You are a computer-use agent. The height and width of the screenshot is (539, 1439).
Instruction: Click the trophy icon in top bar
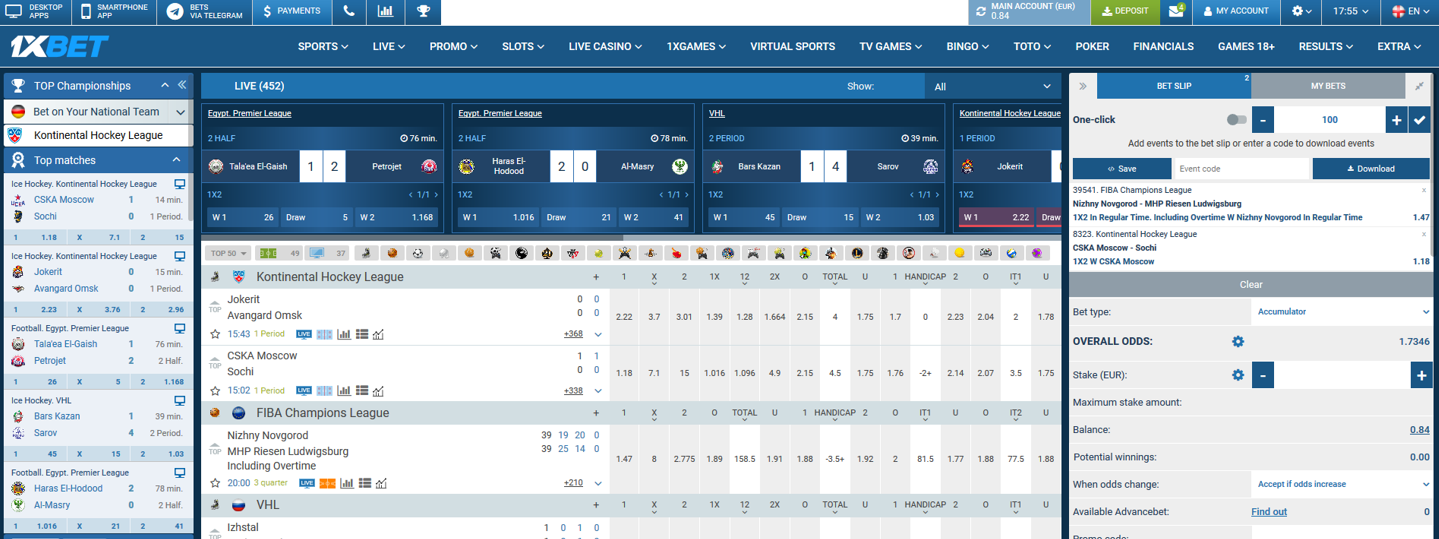pyautogui.click(x=424, y=12)
